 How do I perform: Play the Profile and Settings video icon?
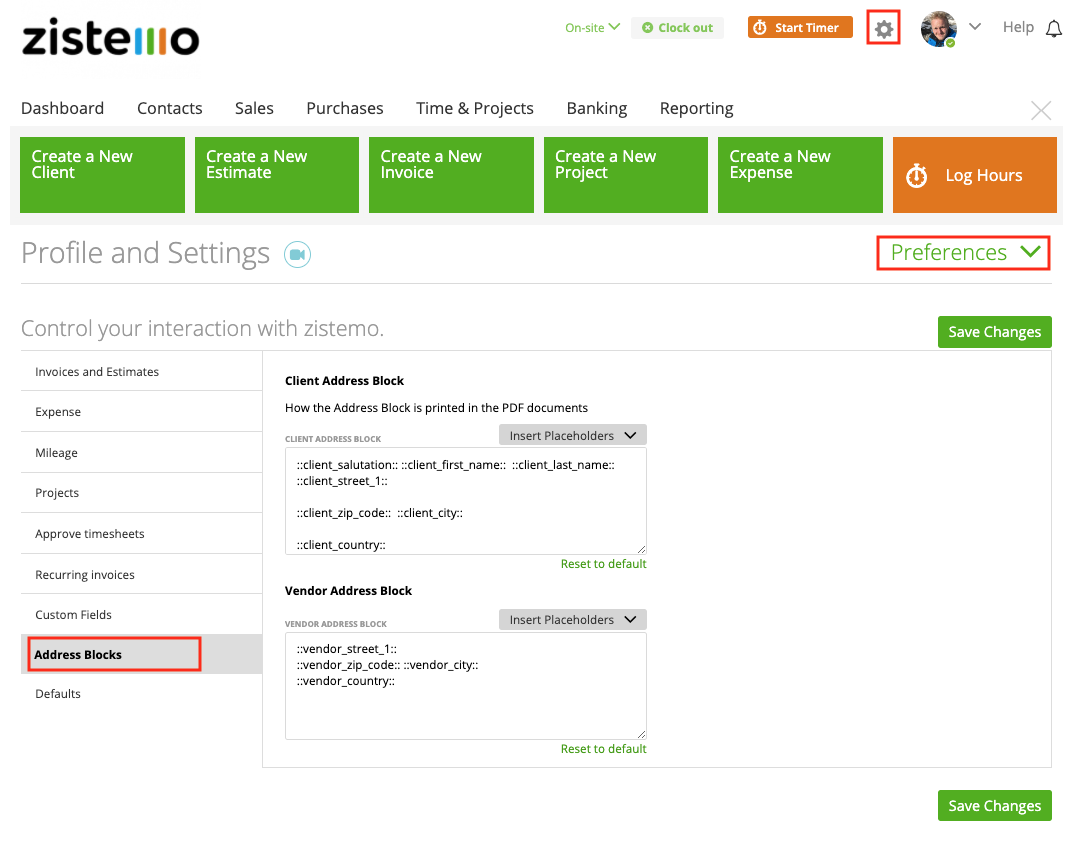click(x=297, y=255)
